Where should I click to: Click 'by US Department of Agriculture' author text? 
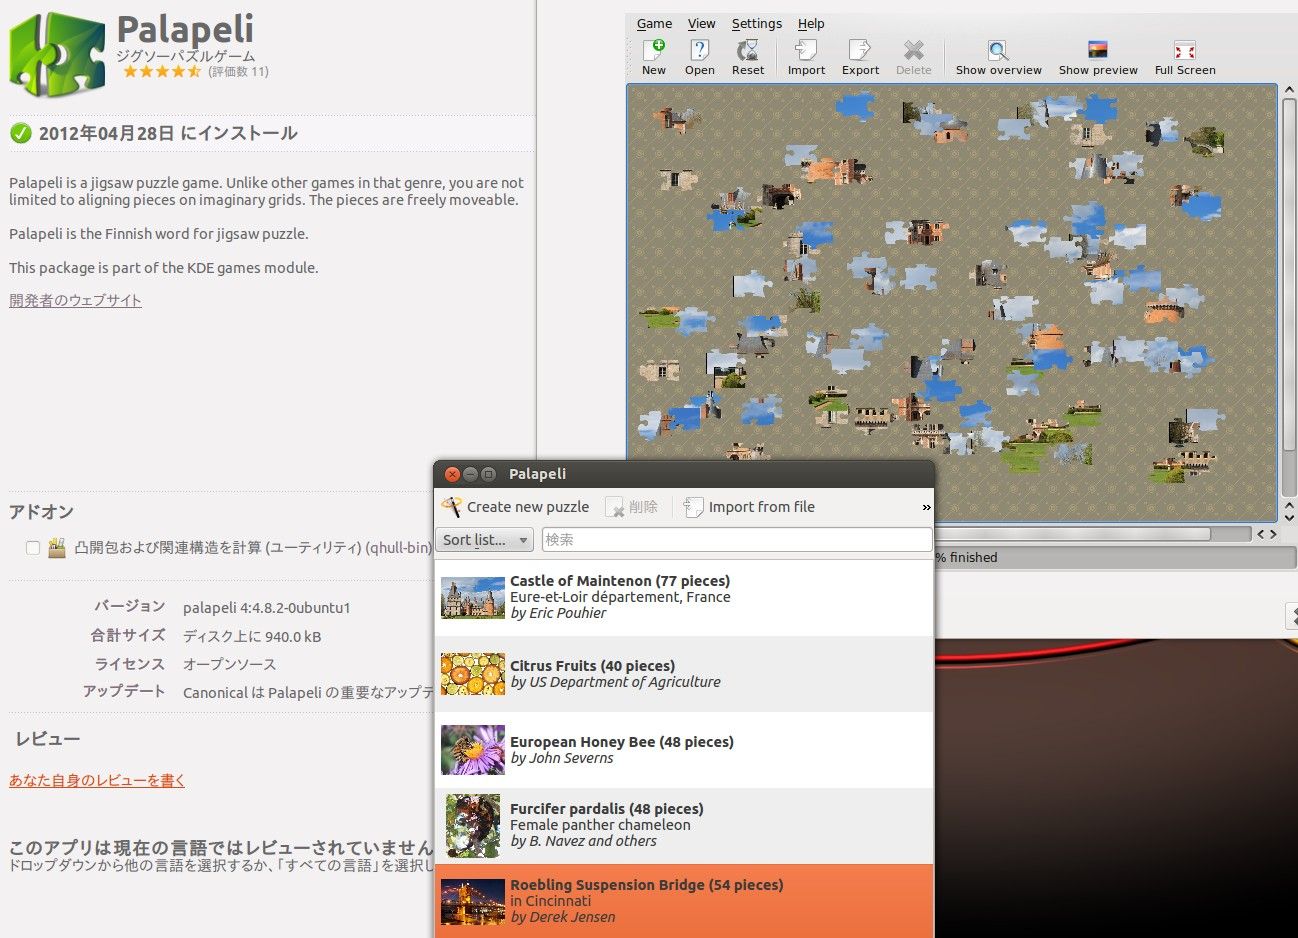615,682
